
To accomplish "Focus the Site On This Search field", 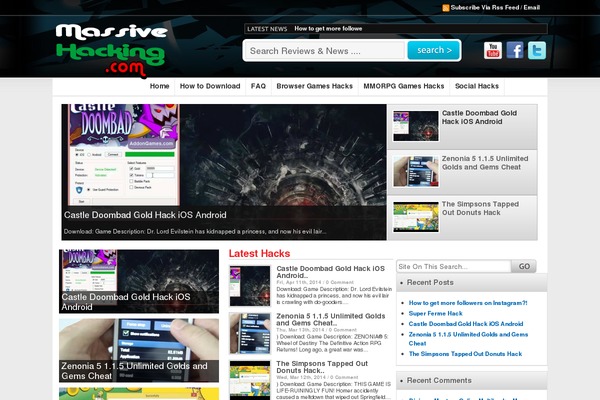I will point(453,266).
